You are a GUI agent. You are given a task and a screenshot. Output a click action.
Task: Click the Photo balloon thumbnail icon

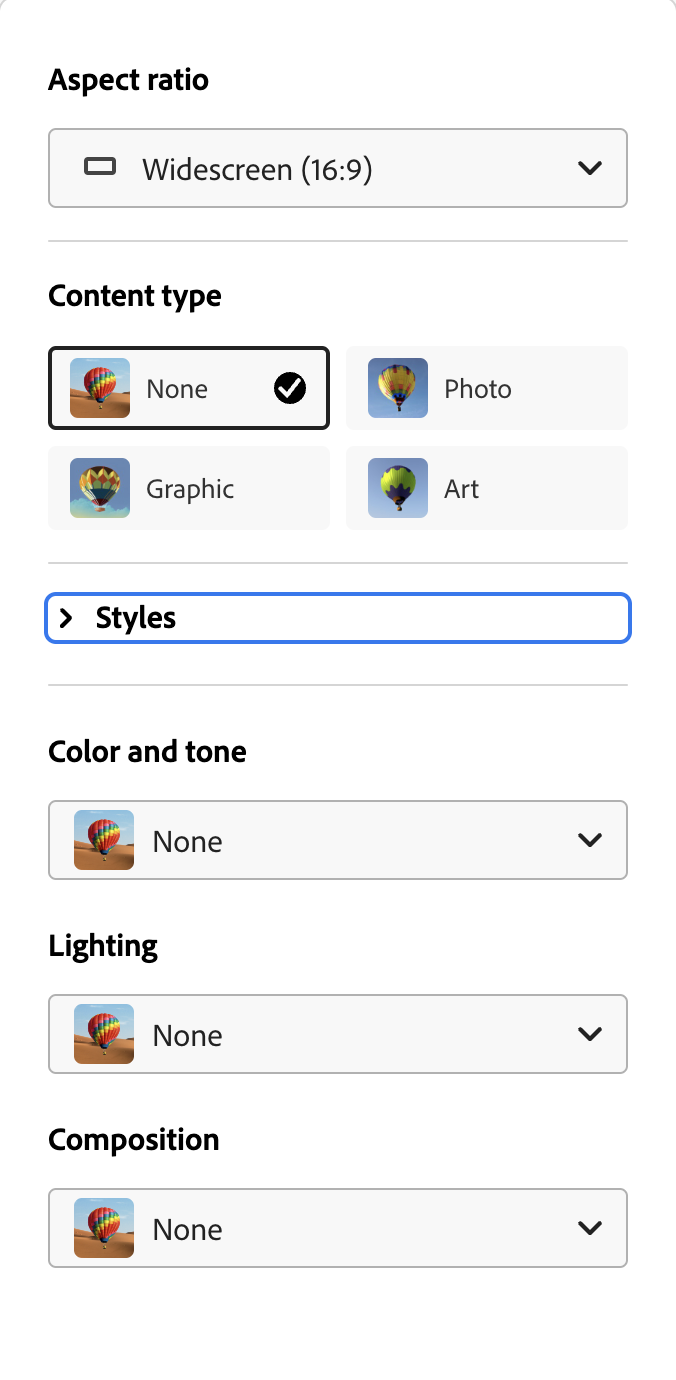click(398, 388)
